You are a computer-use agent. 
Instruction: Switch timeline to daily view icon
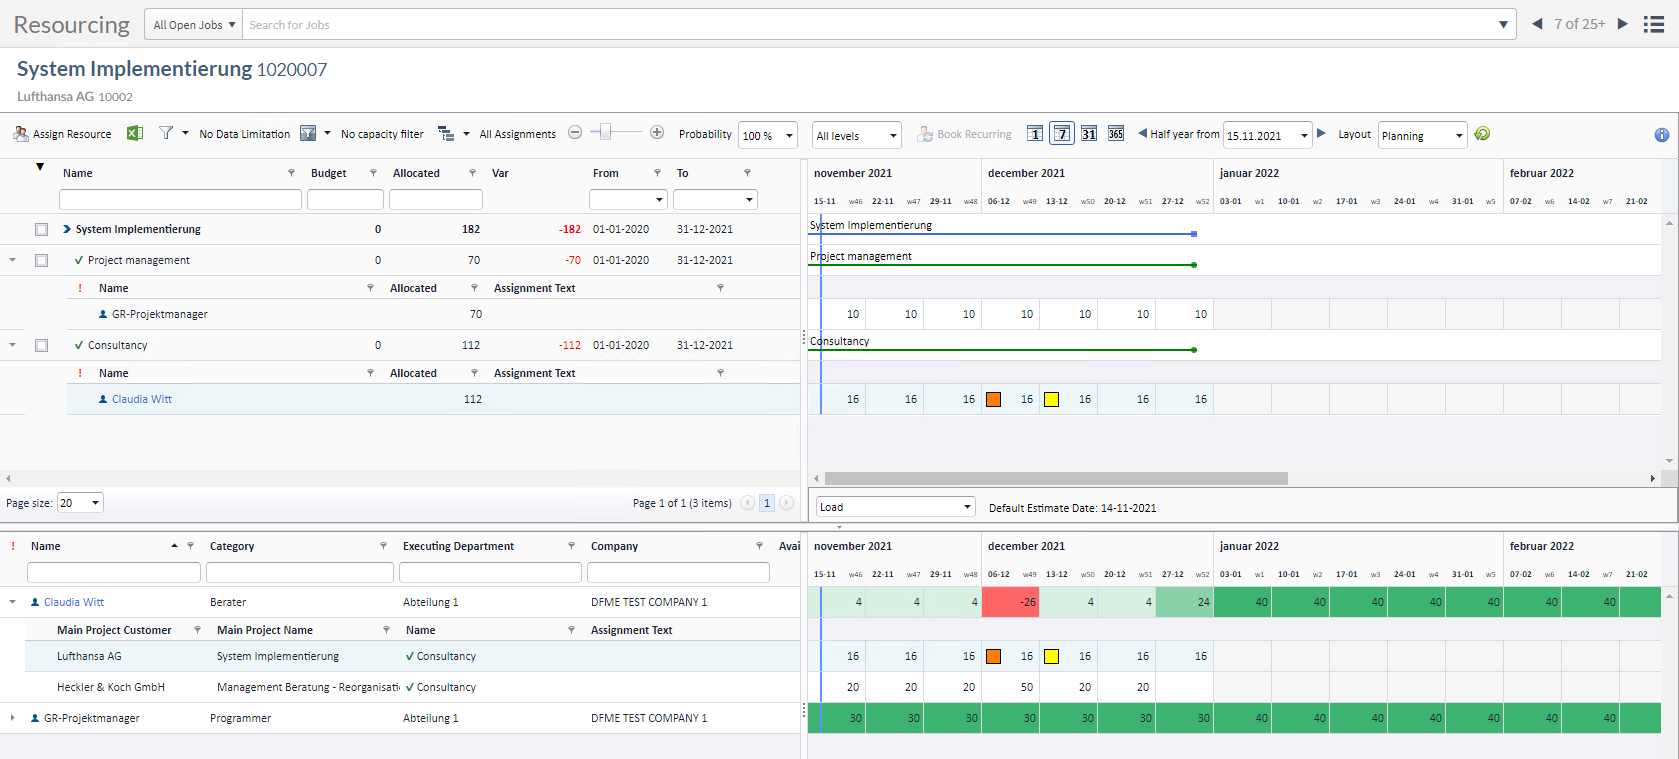coord(1035,134)
